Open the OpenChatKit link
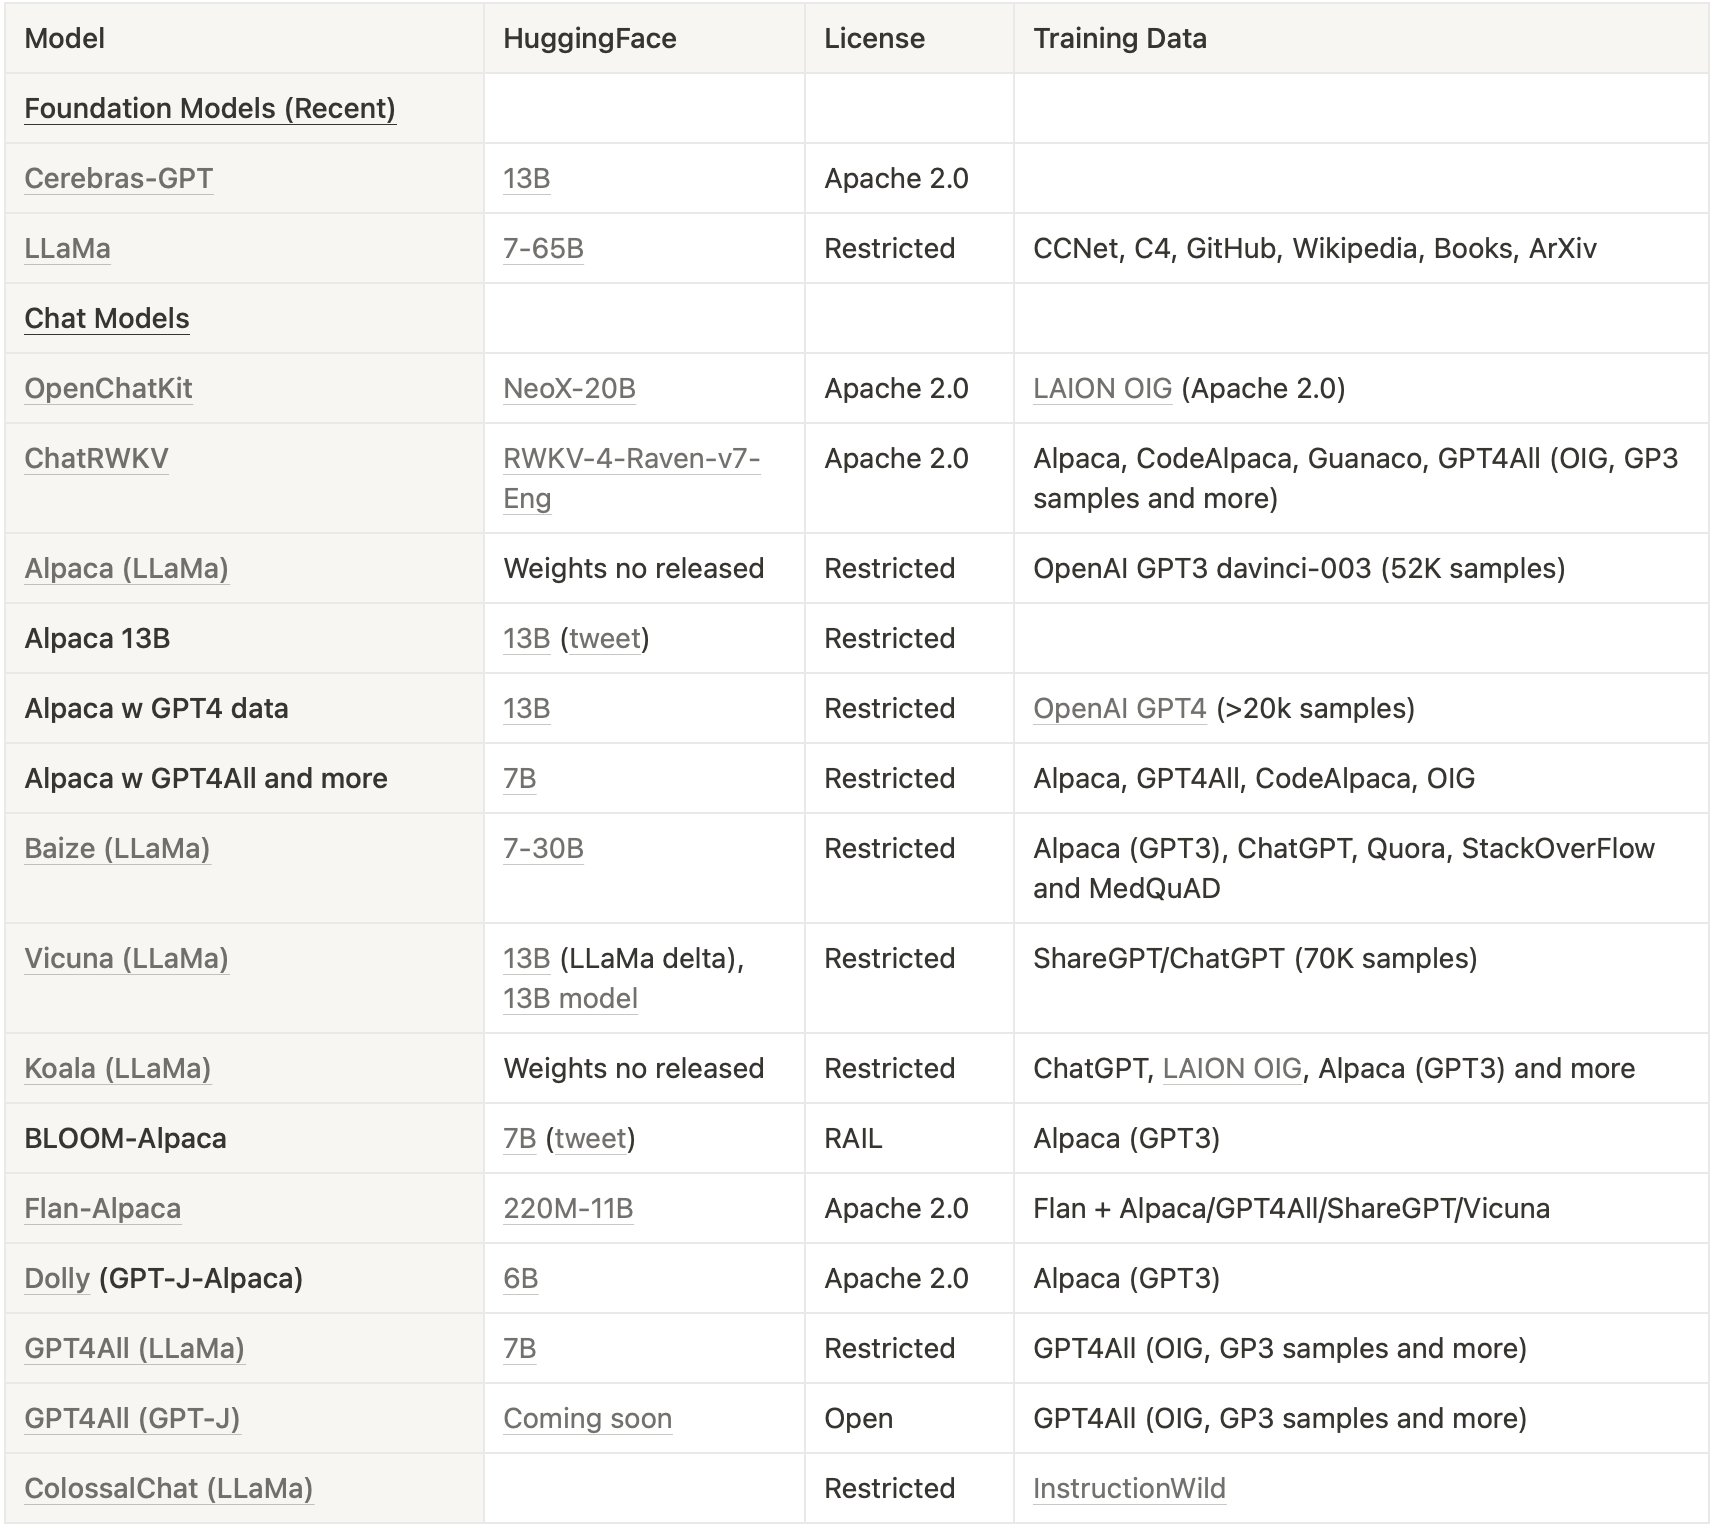Screen dimensions: 1714x1530 pos(108,388)
